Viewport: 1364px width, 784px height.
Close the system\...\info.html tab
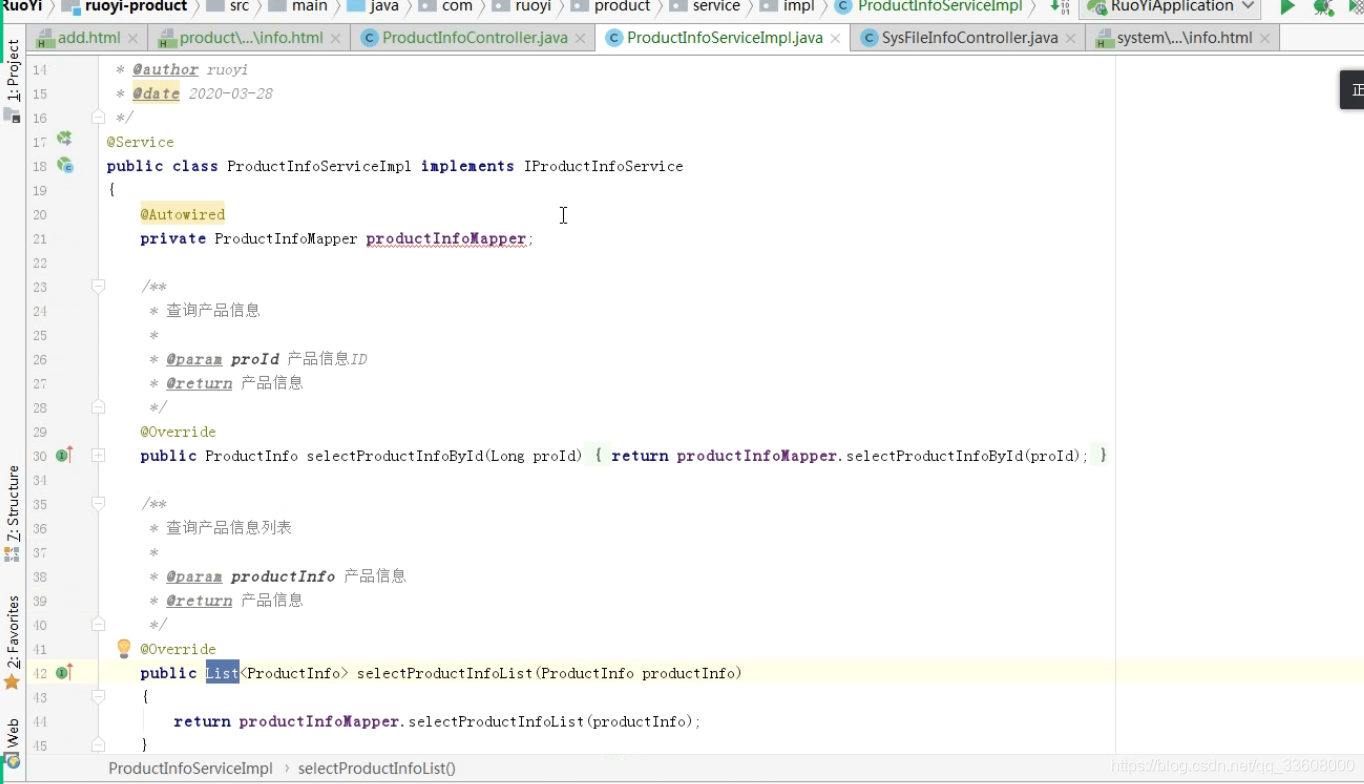click(1265, 38)
